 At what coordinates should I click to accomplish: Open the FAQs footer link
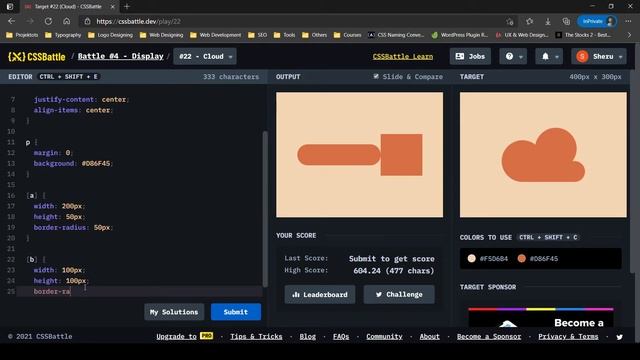341,336
